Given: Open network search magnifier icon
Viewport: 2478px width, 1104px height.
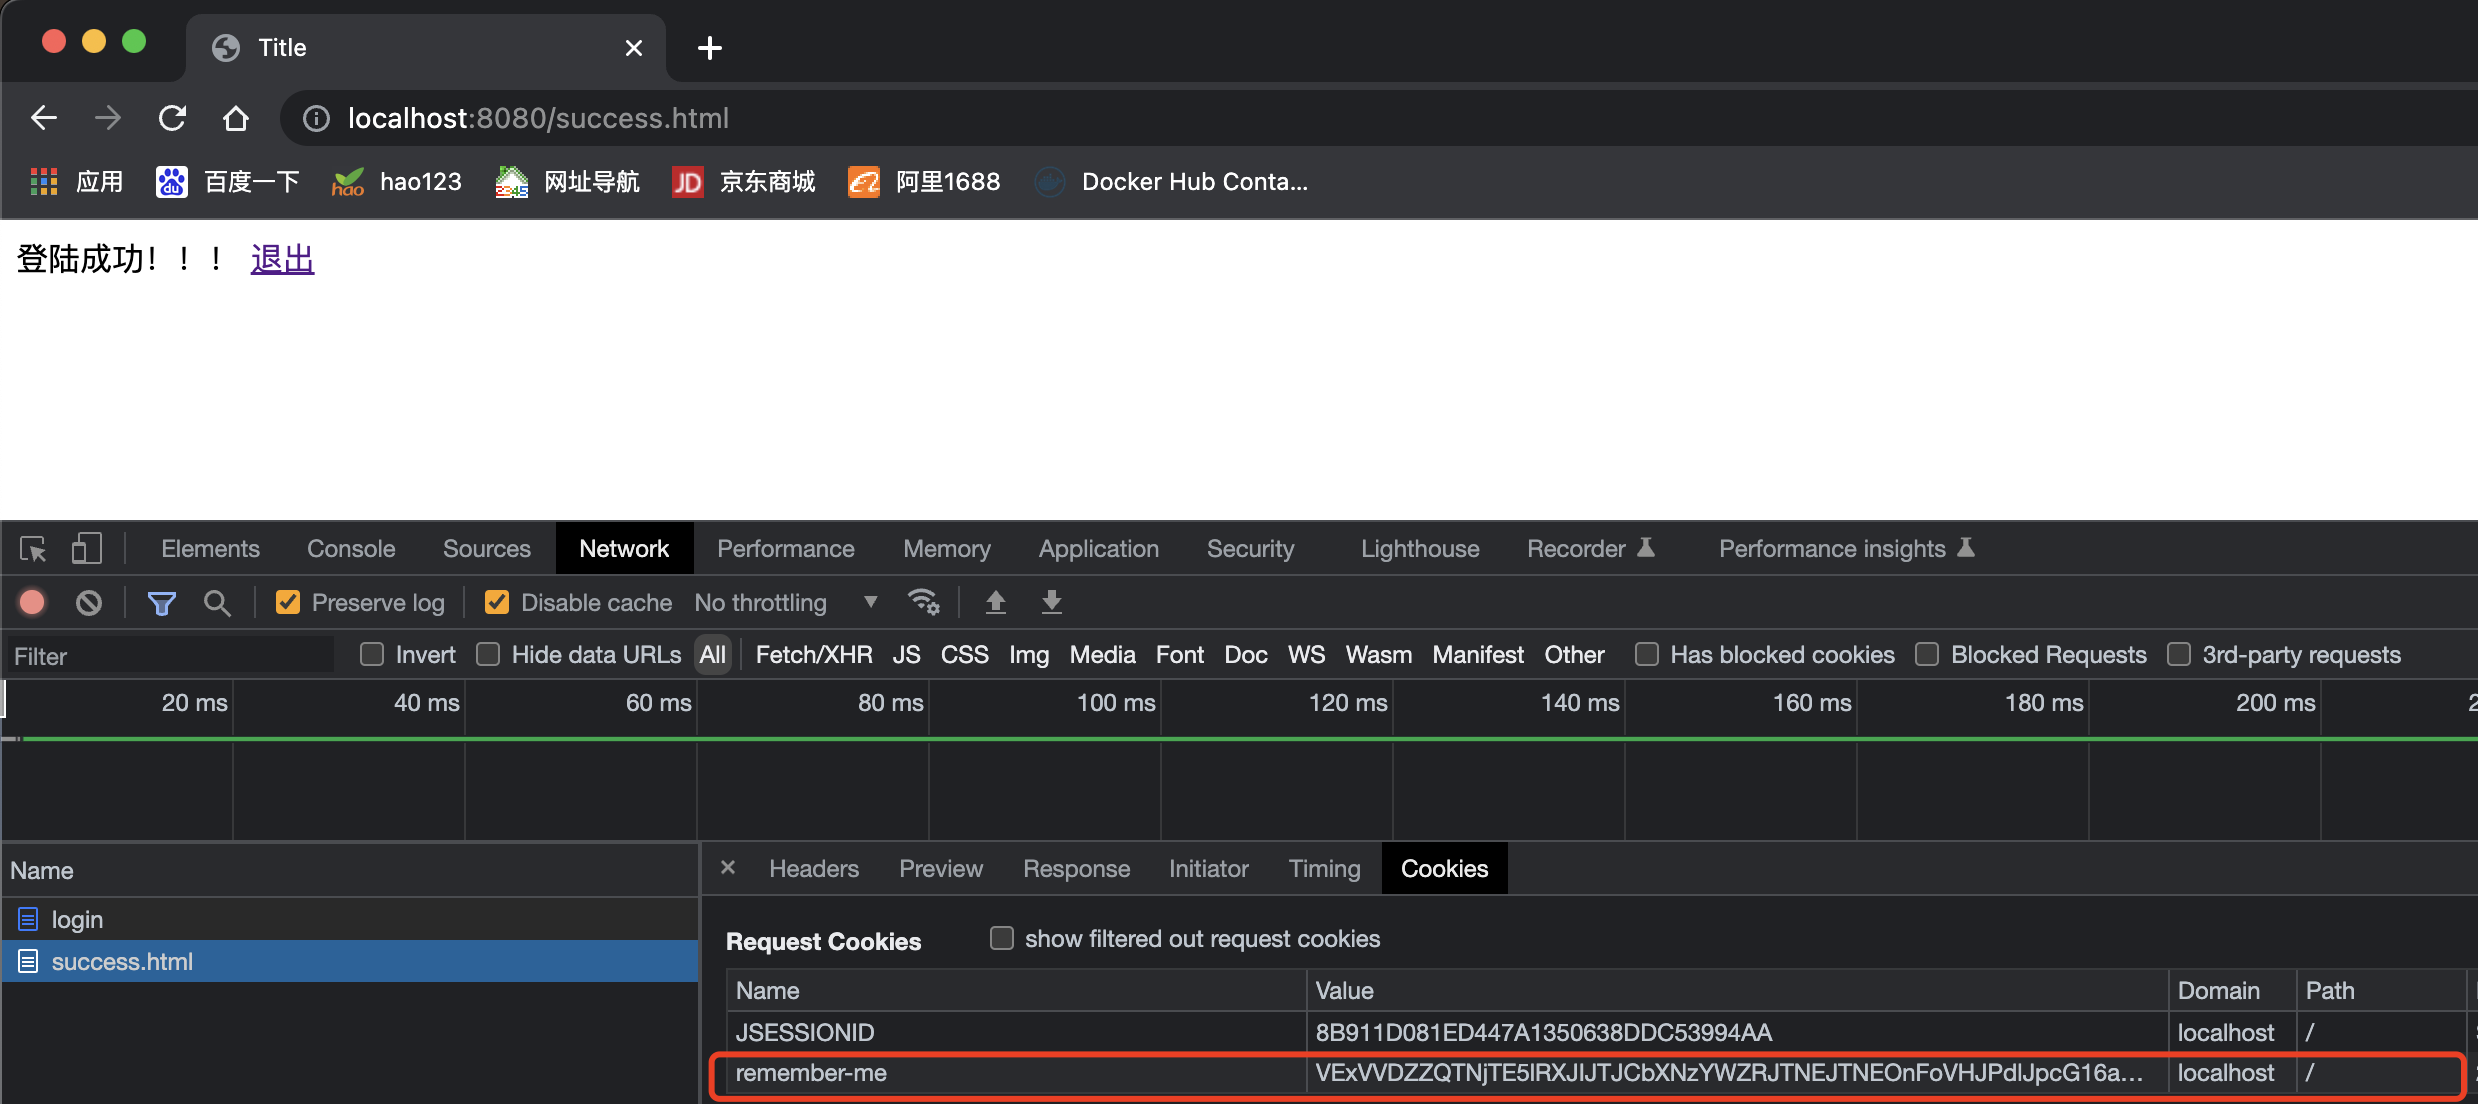Looking at the screenshot, I should click(x=216, y=603).
